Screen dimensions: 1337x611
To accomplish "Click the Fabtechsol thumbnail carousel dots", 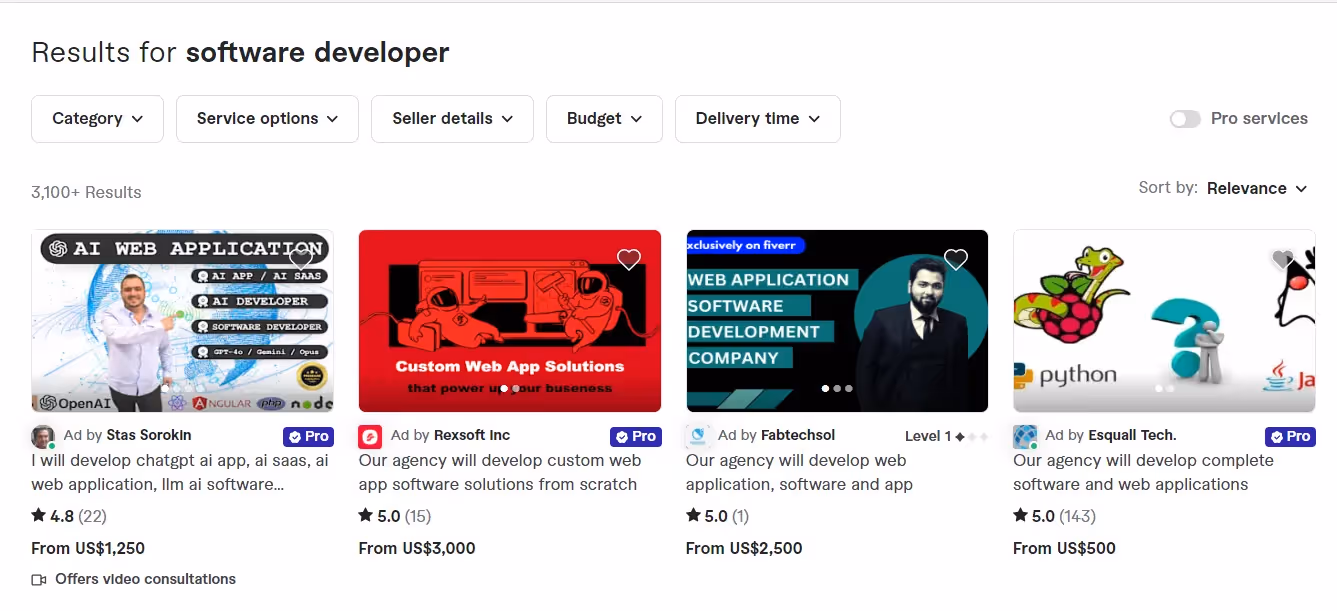I will pos(837,388).
